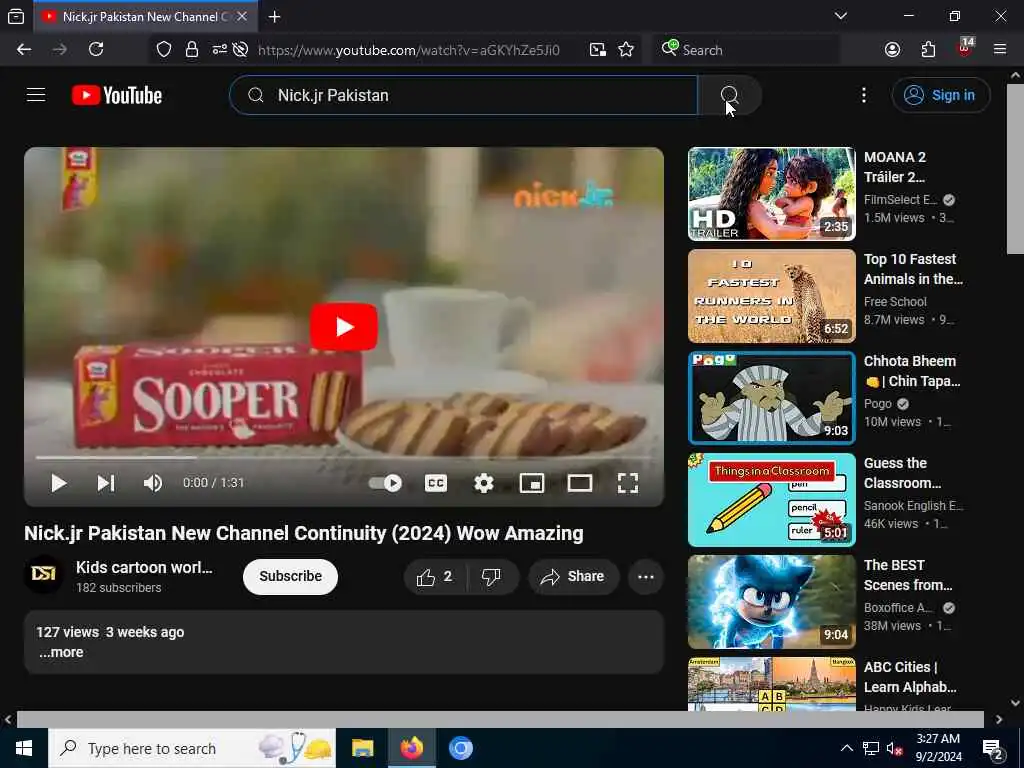Image resolution: width=1024 pixels, height=768 pixels.
Task: Click the Free School channel name
Action: coord(895,302)
